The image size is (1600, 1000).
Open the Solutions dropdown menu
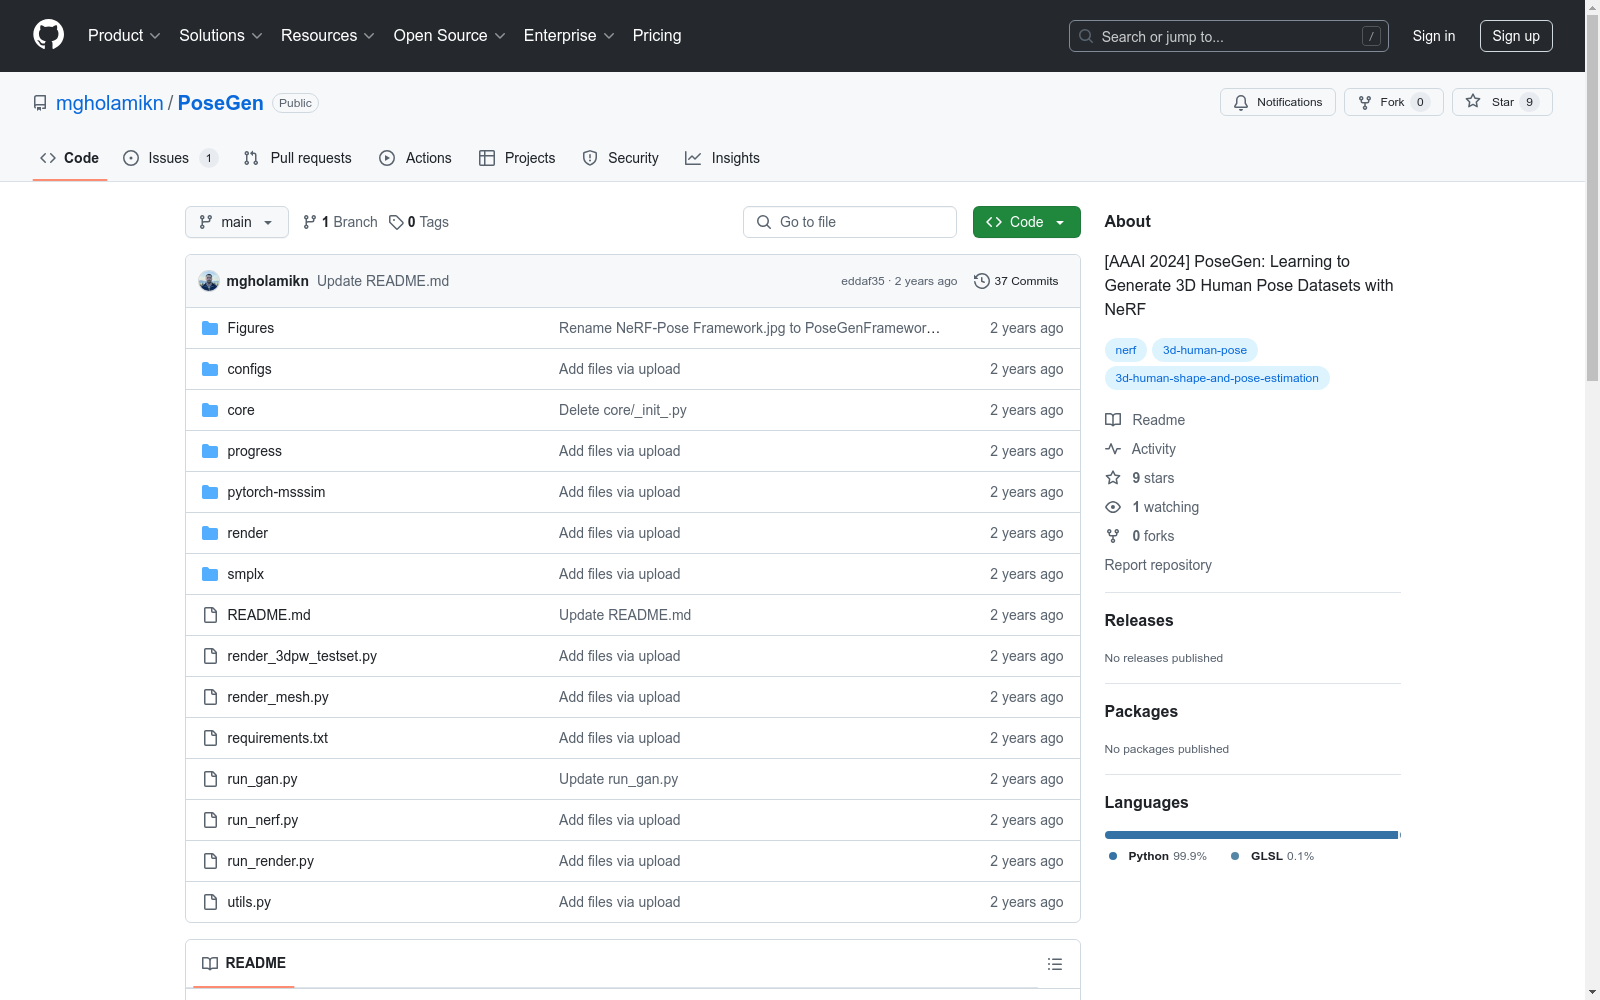tap(220, 35)
